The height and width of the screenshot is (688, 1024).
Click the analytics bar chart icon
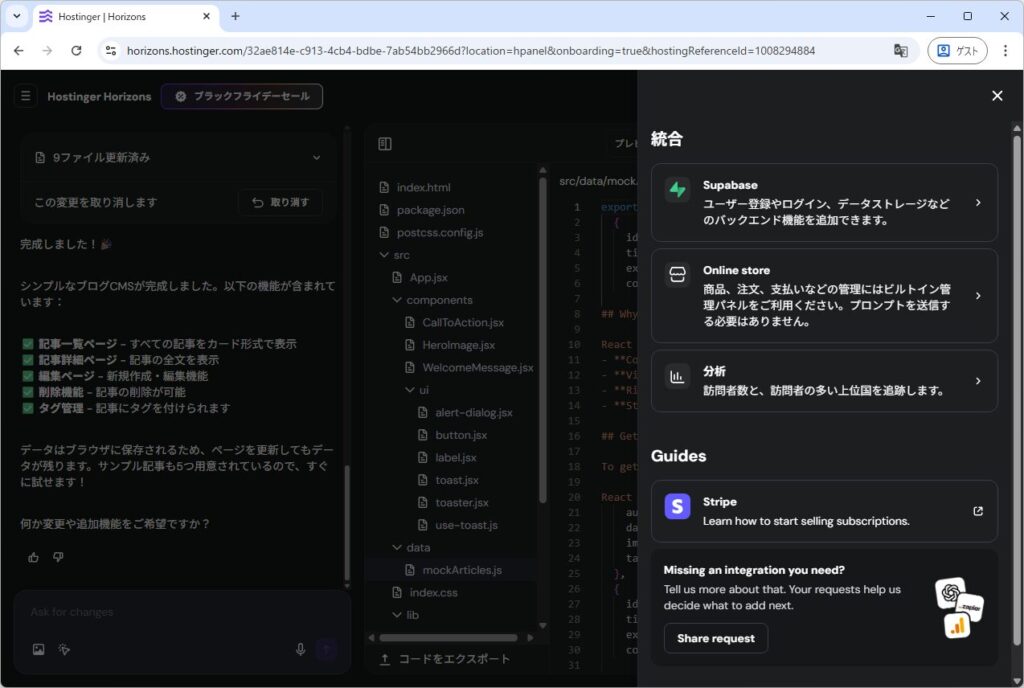tap(677, 377)
